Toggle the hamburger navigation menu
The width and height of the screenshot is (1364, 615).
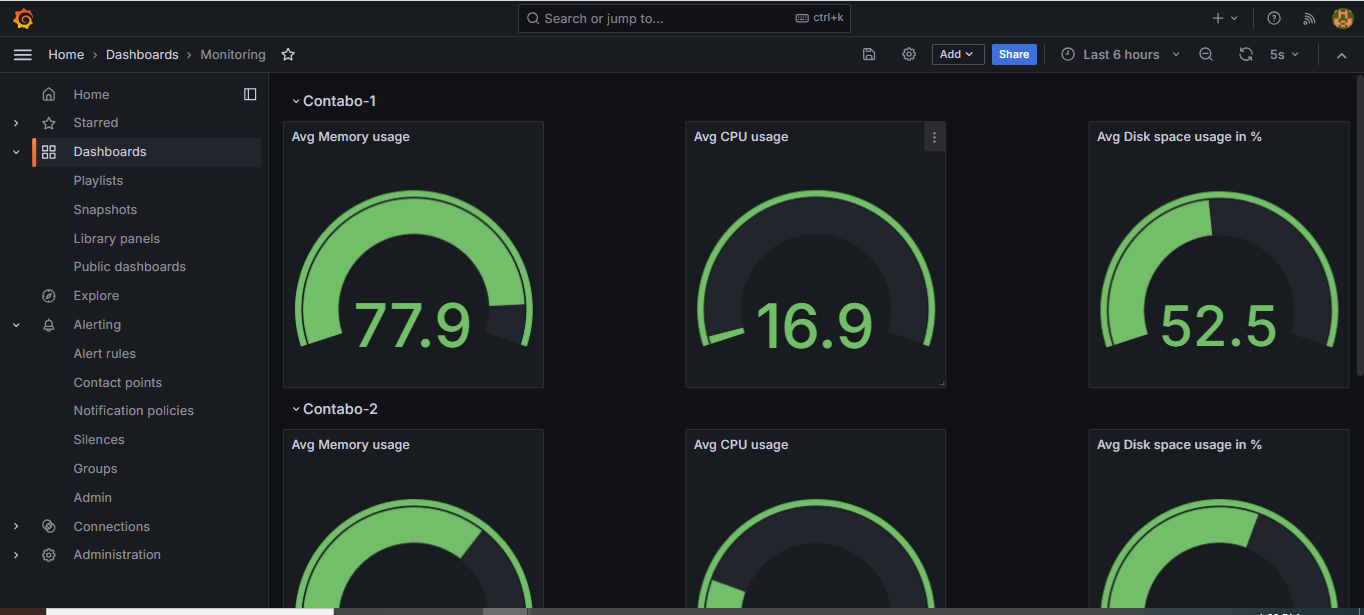click(23, 55)
